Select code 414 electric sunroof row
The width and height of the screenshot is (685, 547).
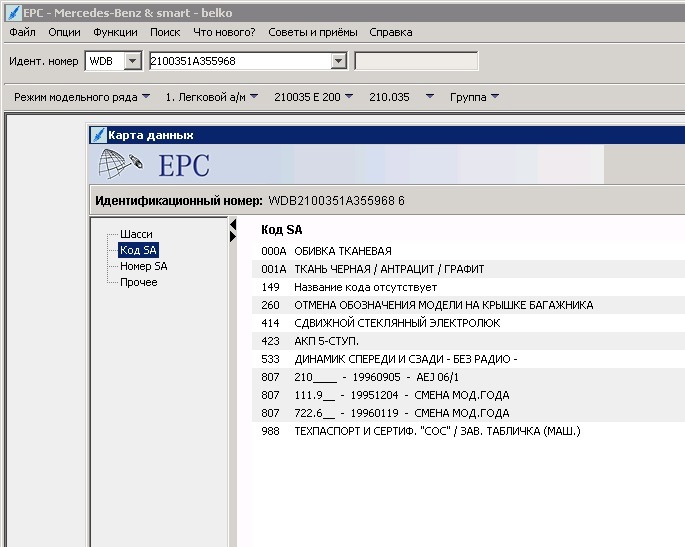[468, 323]
